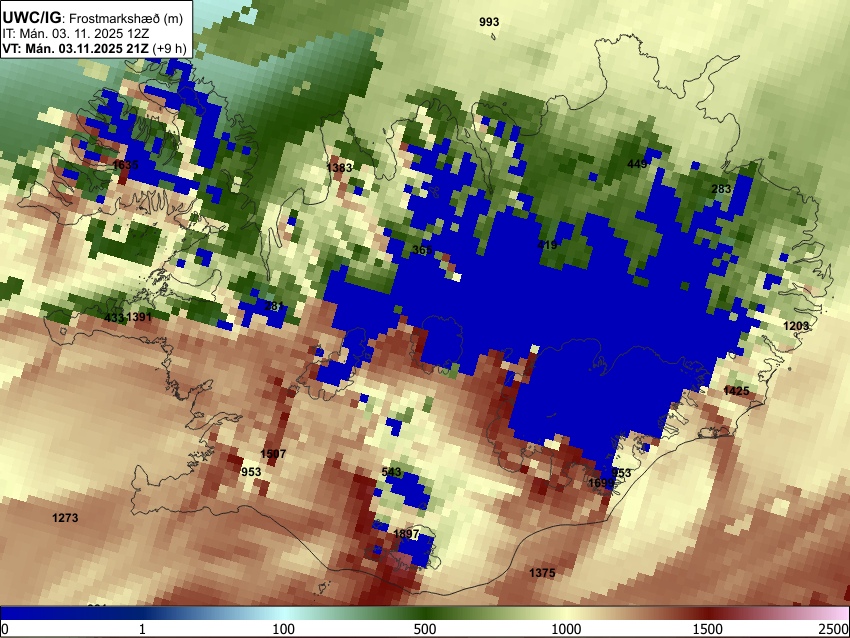Click the map value 1635
The width and height of the screenshot is (850, 638).
(125, 164)
